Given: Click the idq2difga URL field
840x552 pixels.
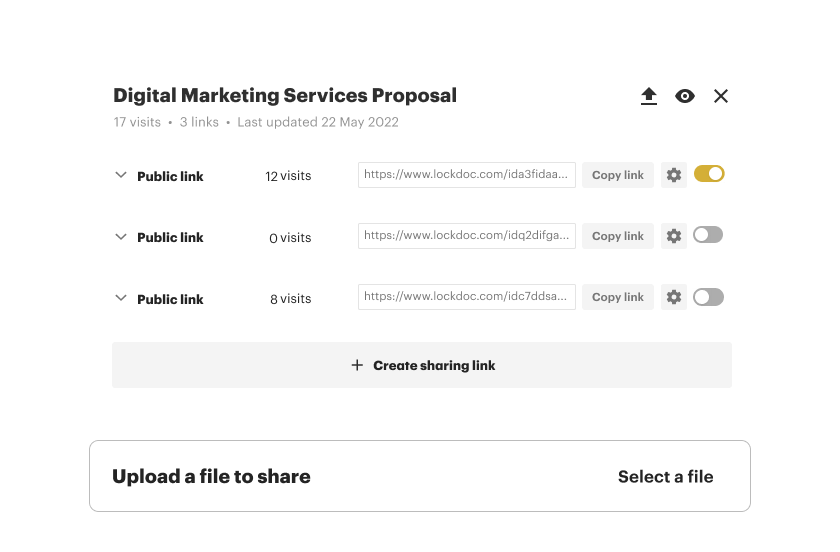Looking at the screenshot, I should (467, 236).
